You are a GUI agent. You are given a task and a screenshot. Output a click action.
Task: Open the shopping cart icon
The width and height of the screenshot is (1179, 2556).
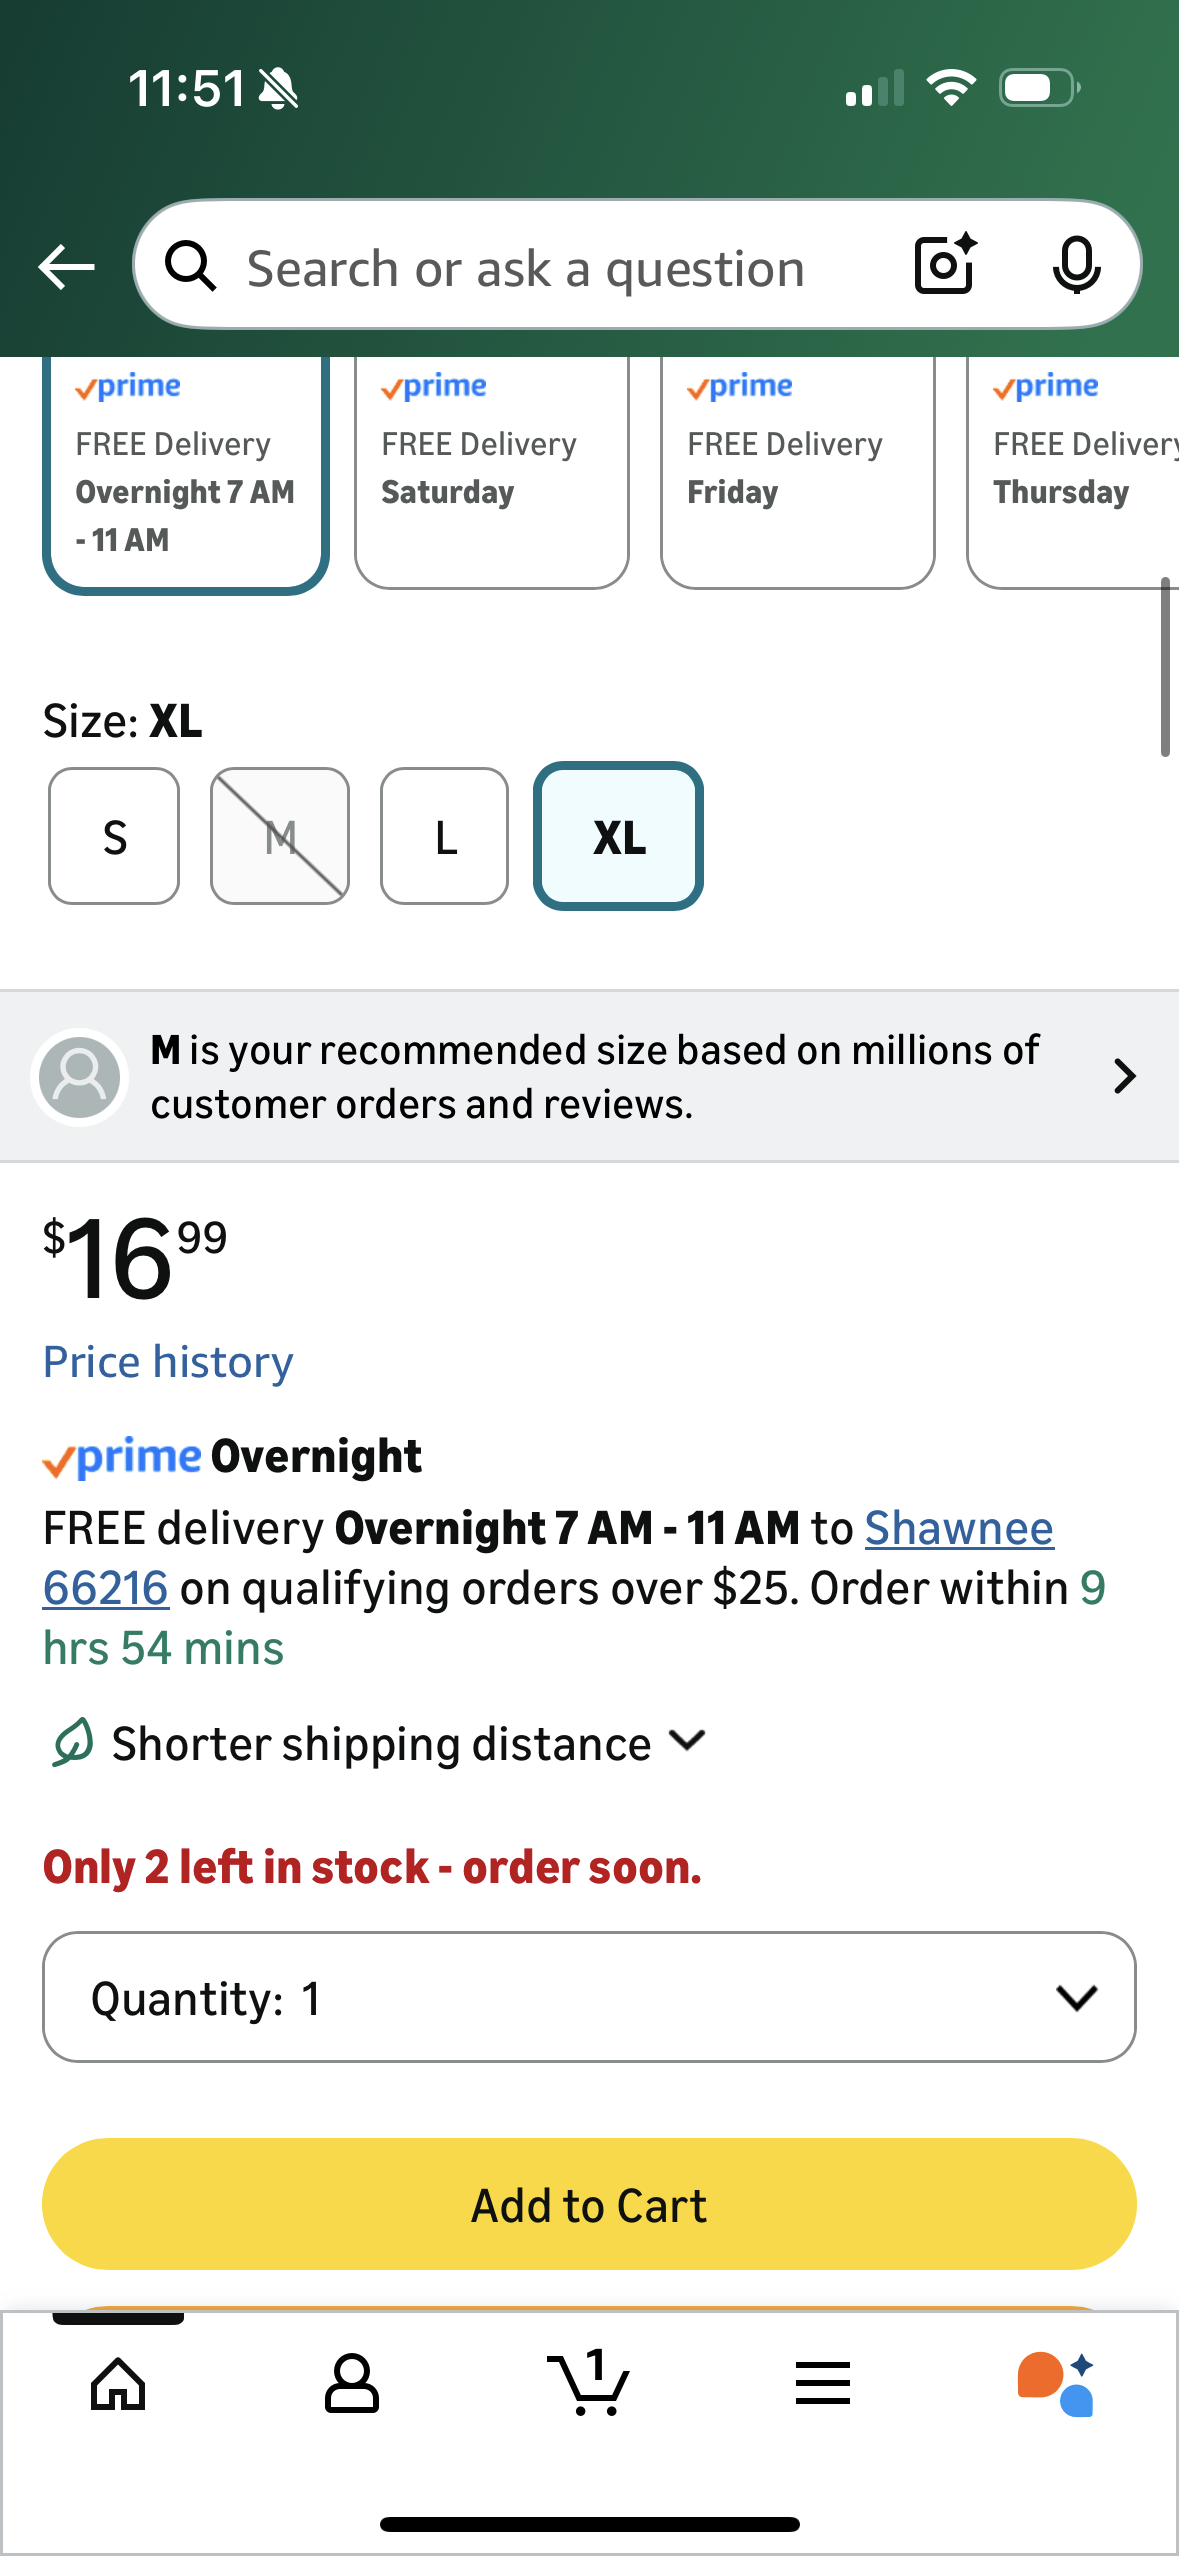tap(589, 2384)
